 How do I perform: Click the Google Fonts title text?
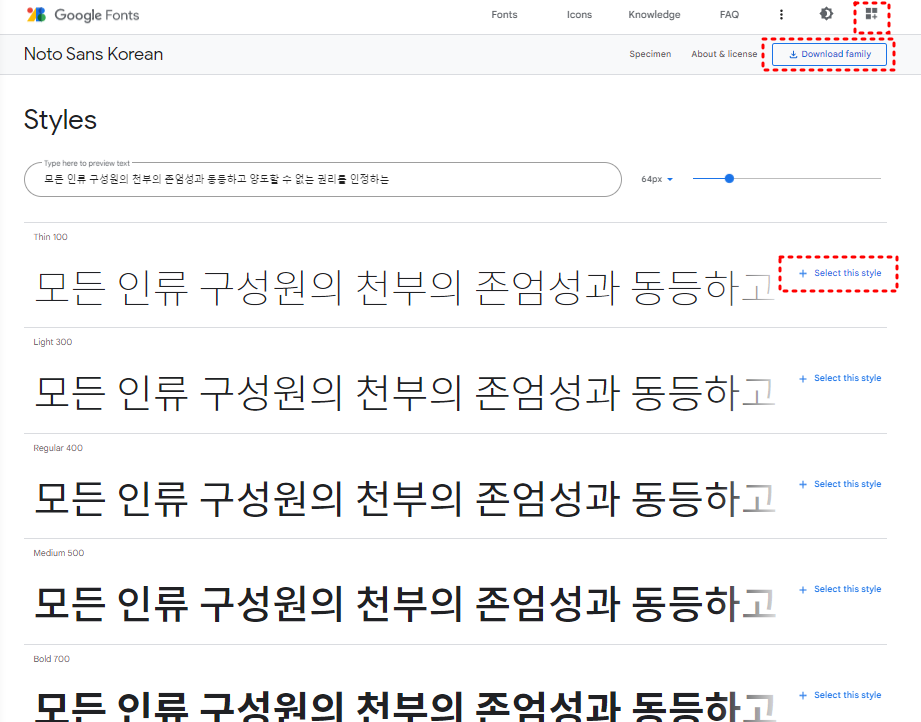(97, 15)
